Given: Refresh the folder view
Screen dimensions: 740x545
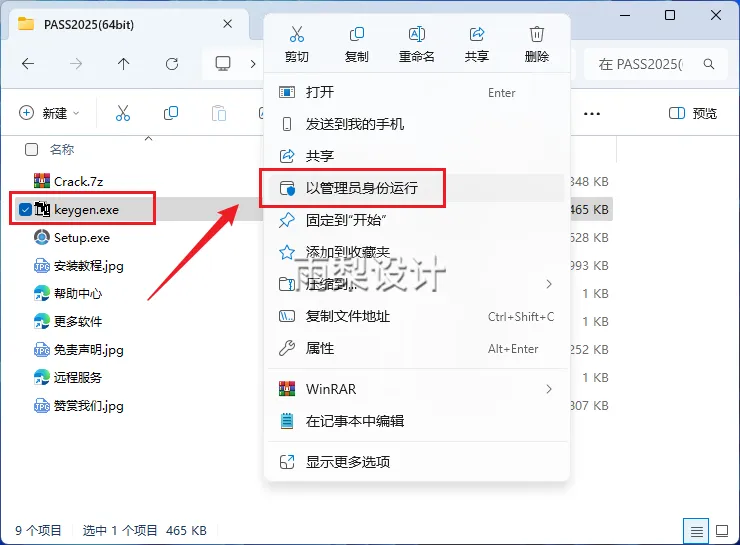Looking at the screenshot, I should [x=172, y=64].
